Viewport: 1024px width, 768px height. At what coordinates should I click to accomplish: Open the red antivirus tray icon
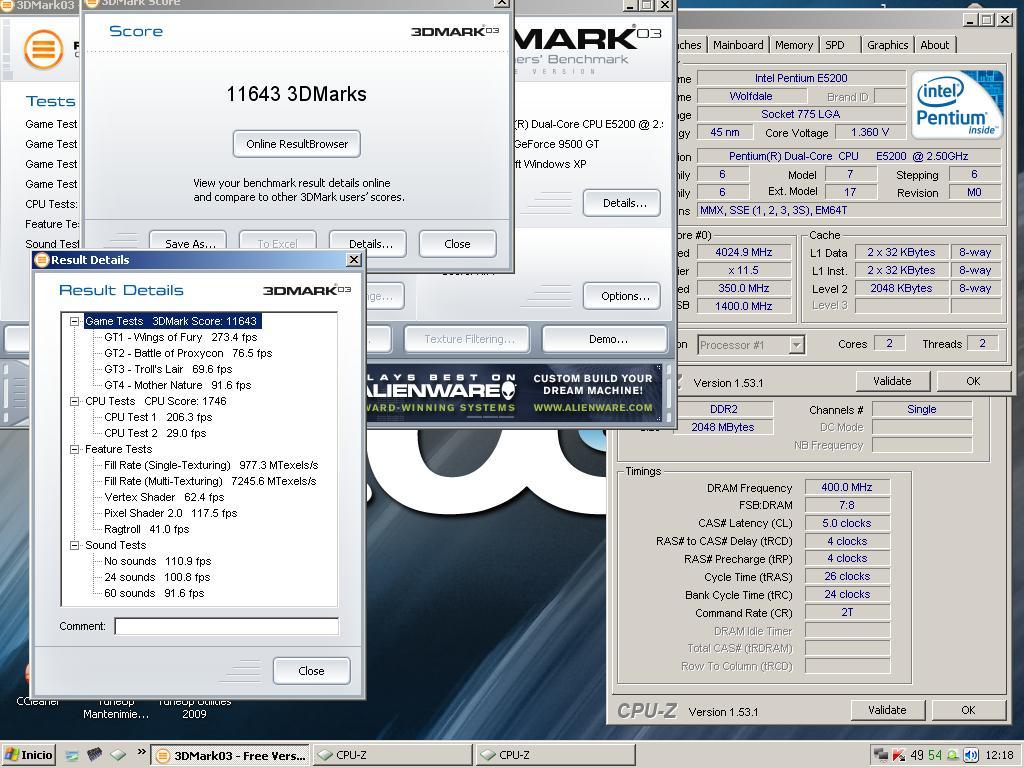(x=899, y=756)
